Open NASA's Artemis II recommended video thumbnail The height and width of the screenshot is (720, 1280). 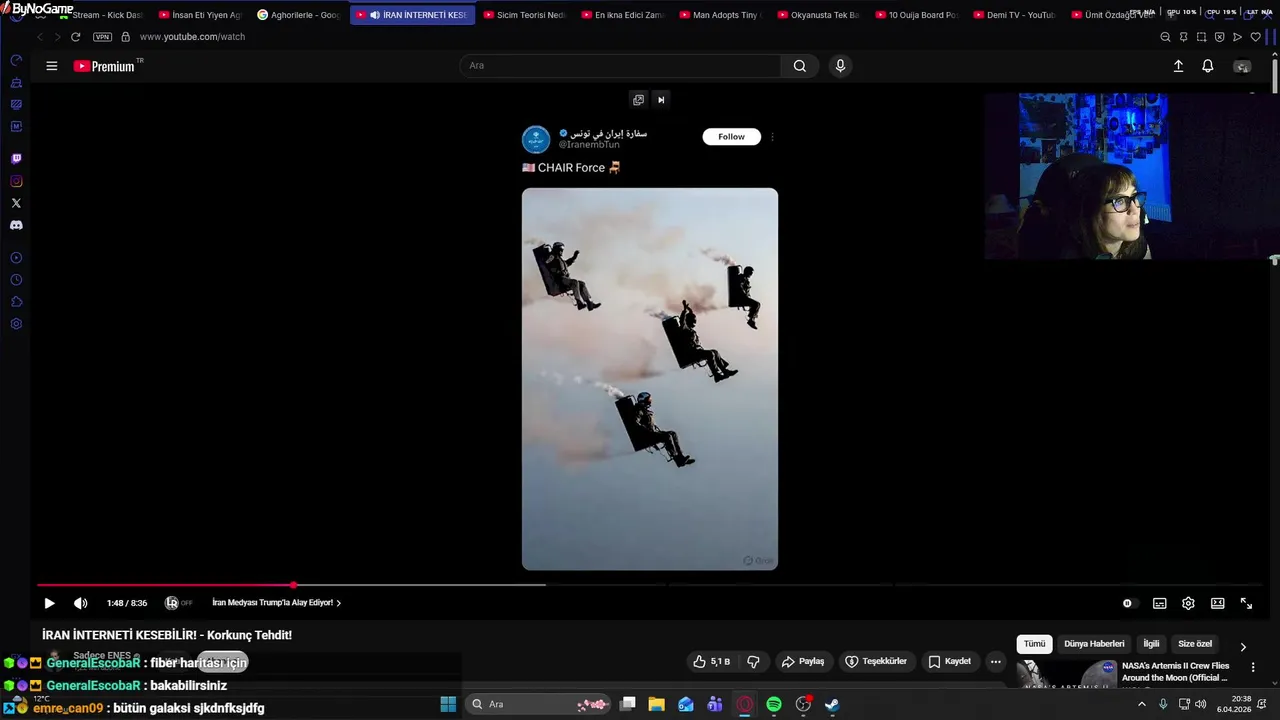click(1066, 673)
